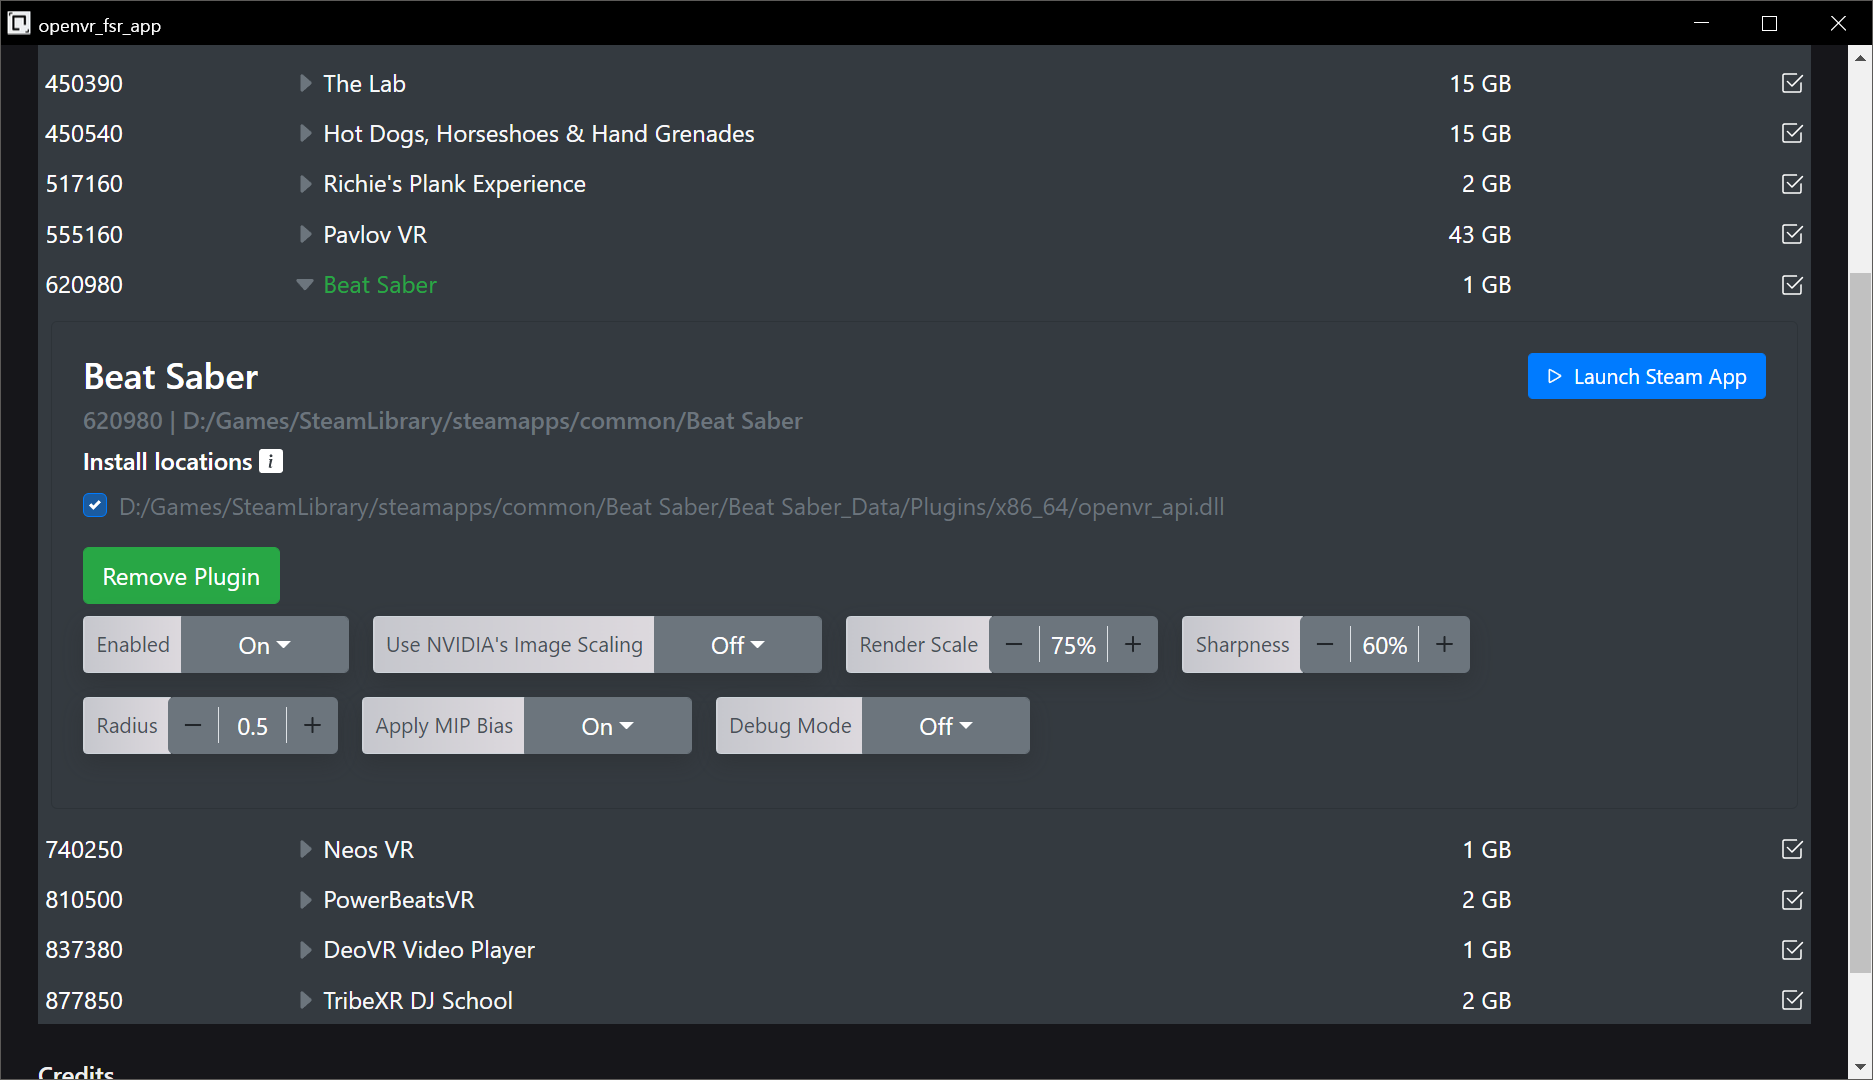
Task: Click the status icon on Neos VR row
Action: coord(1792,849)
